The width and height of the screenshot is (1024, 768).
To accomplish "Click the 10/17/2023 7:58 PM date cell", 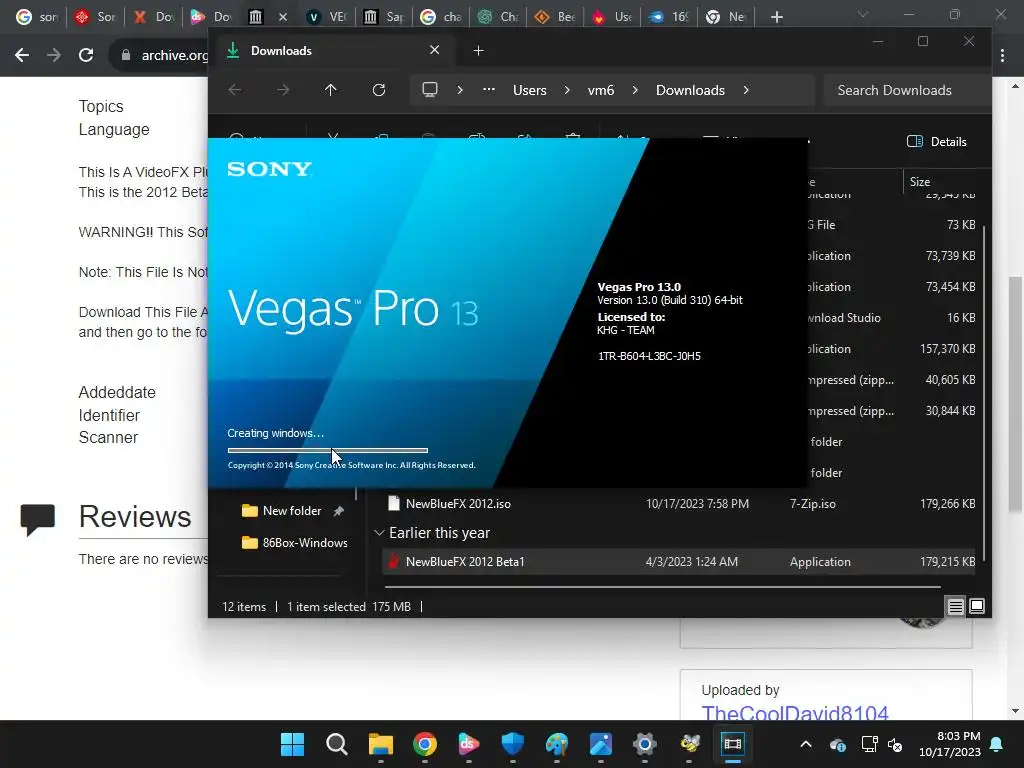I will (x=697, y=504).
